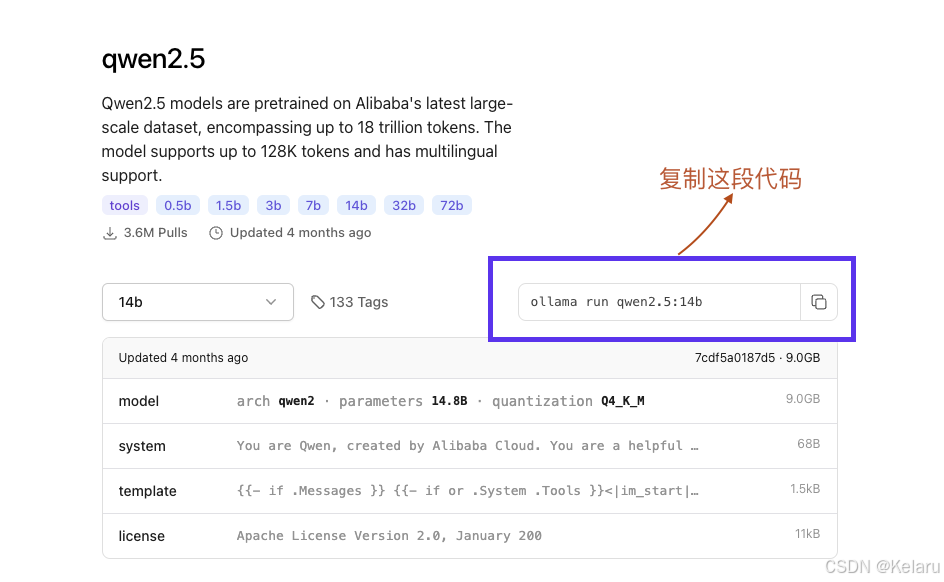The image size is (944, 582).
Task: Open the 133 Tags link
Action: [x=349, y=302]
